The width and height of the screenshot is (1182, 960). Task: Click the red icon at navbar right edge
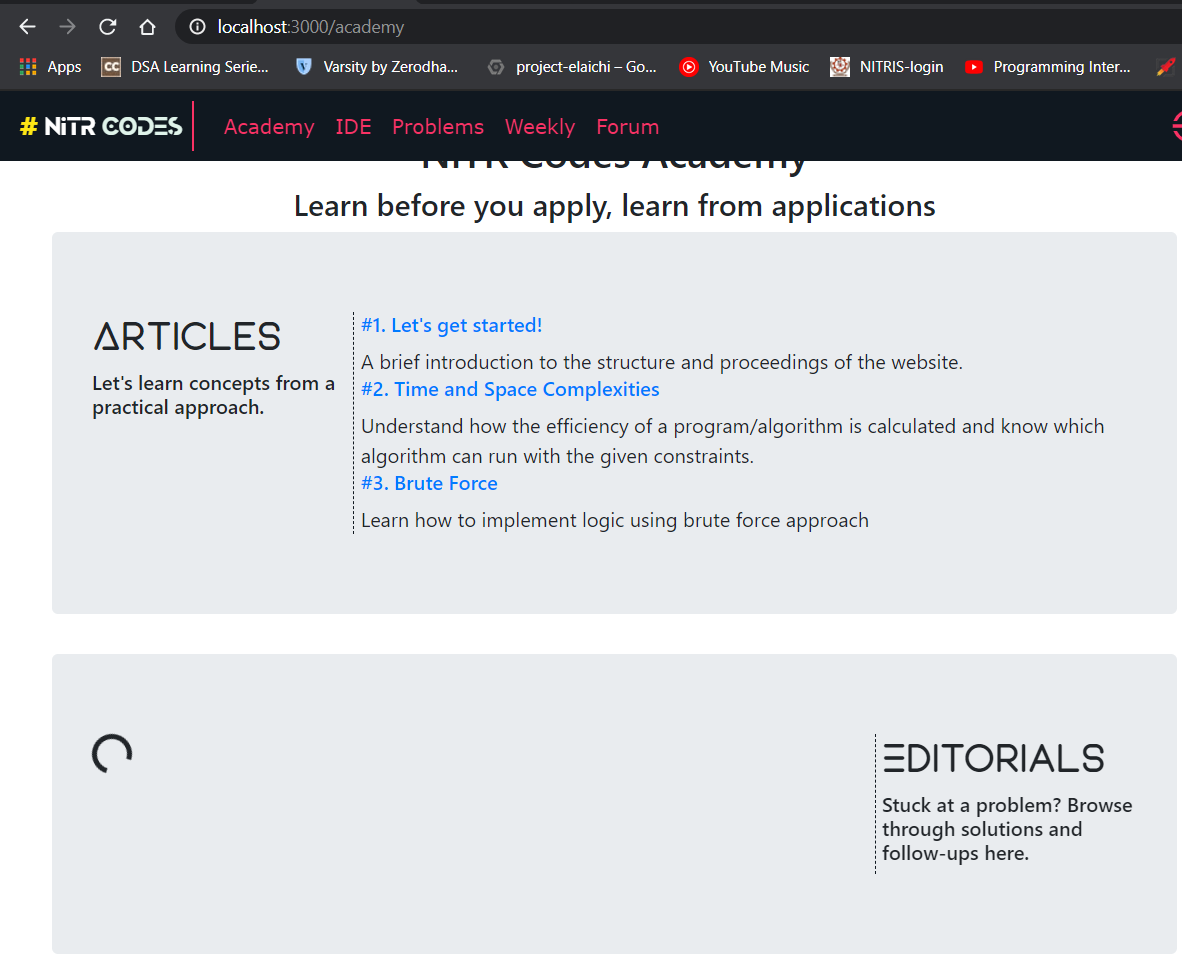(1176, 127)
